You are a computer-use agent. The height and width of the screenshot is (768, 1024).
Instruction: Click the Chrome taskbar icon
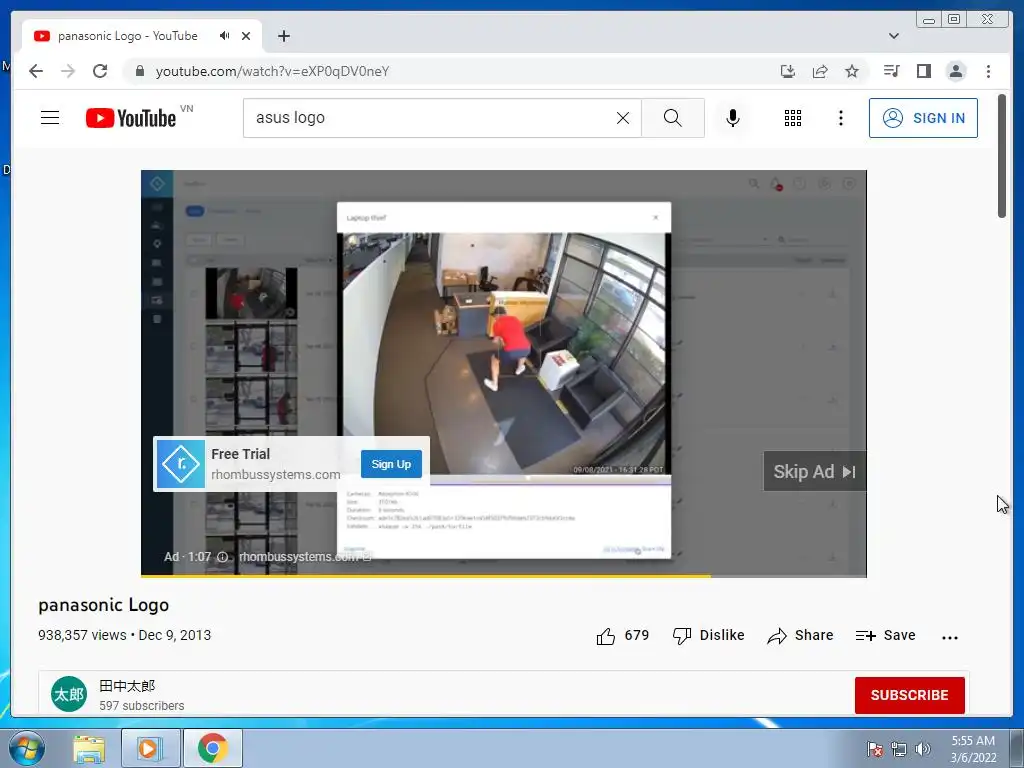[212, 748]
